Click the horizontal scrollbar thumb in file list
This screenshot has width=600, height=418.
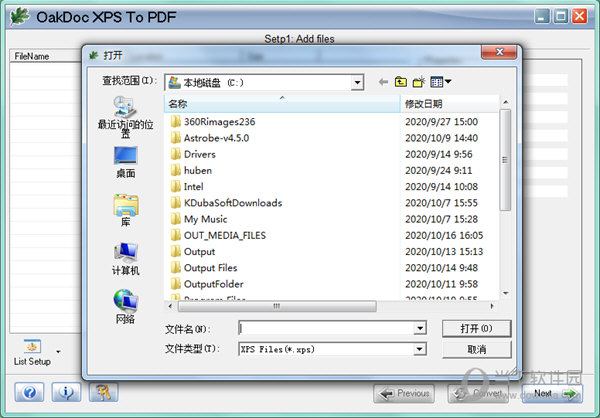click(277, 306)
